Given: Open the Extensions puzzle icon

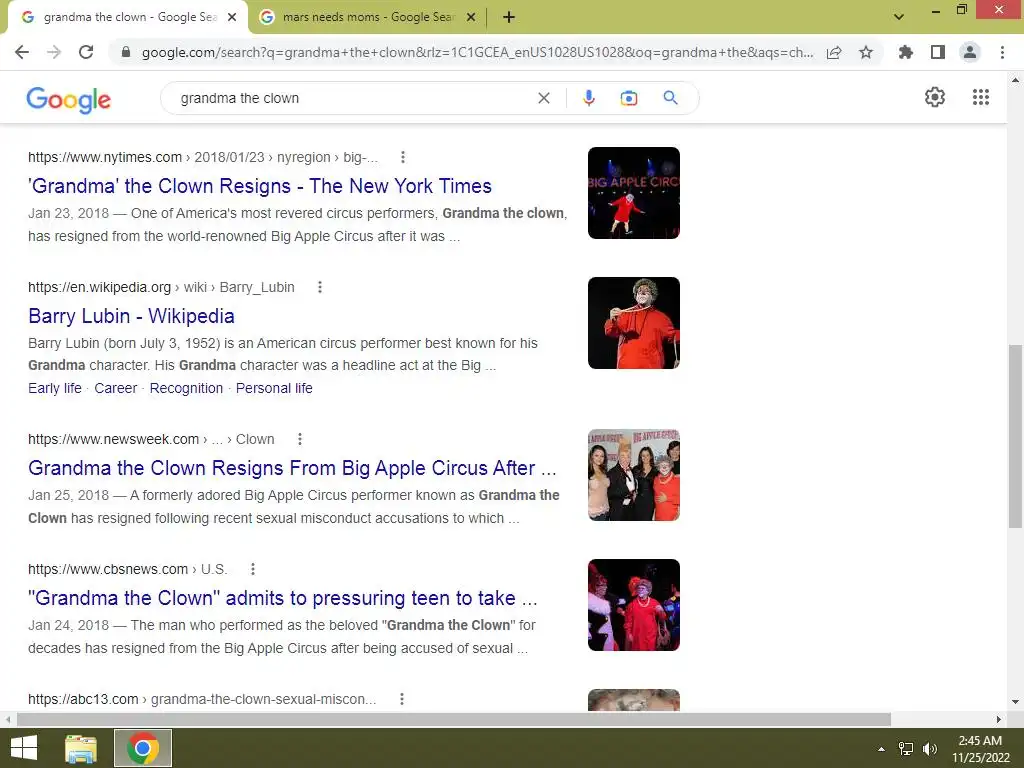Looking at the screenshot, I should point(905,52).
